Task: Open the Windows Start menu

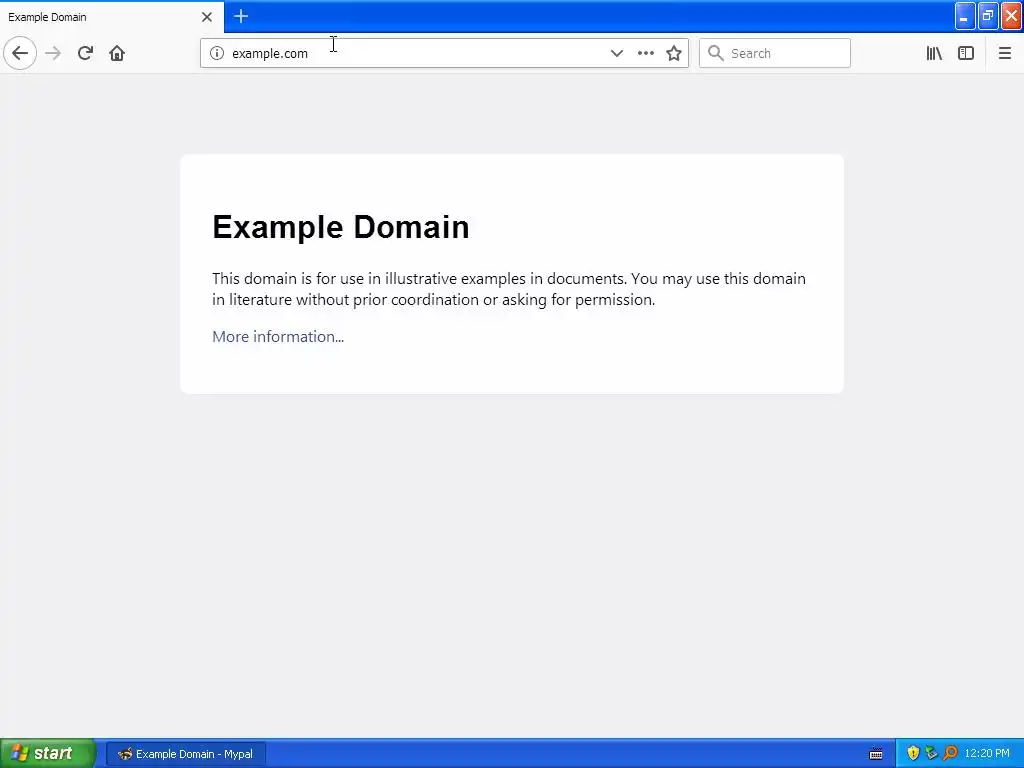Action: point(48,754)
